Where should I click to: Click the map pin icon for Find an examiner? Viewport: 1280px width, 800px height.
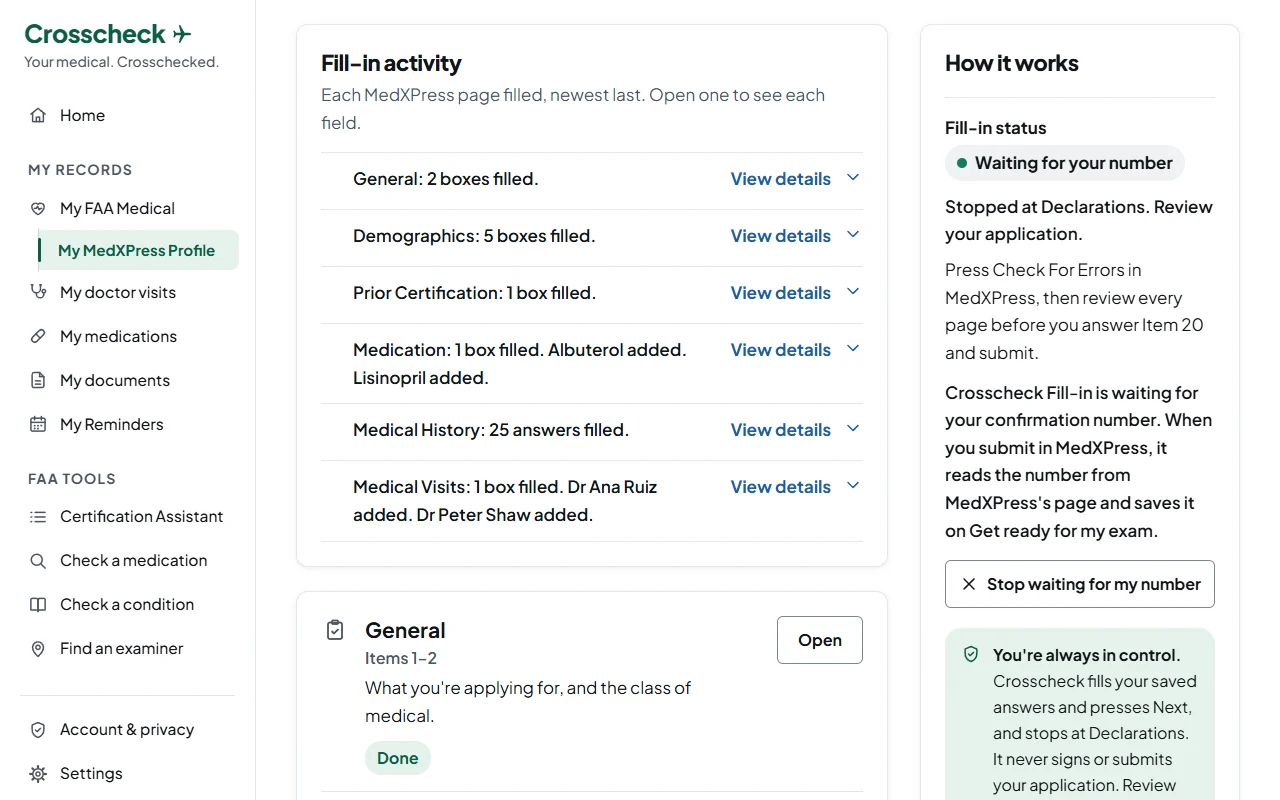point(38,648)
